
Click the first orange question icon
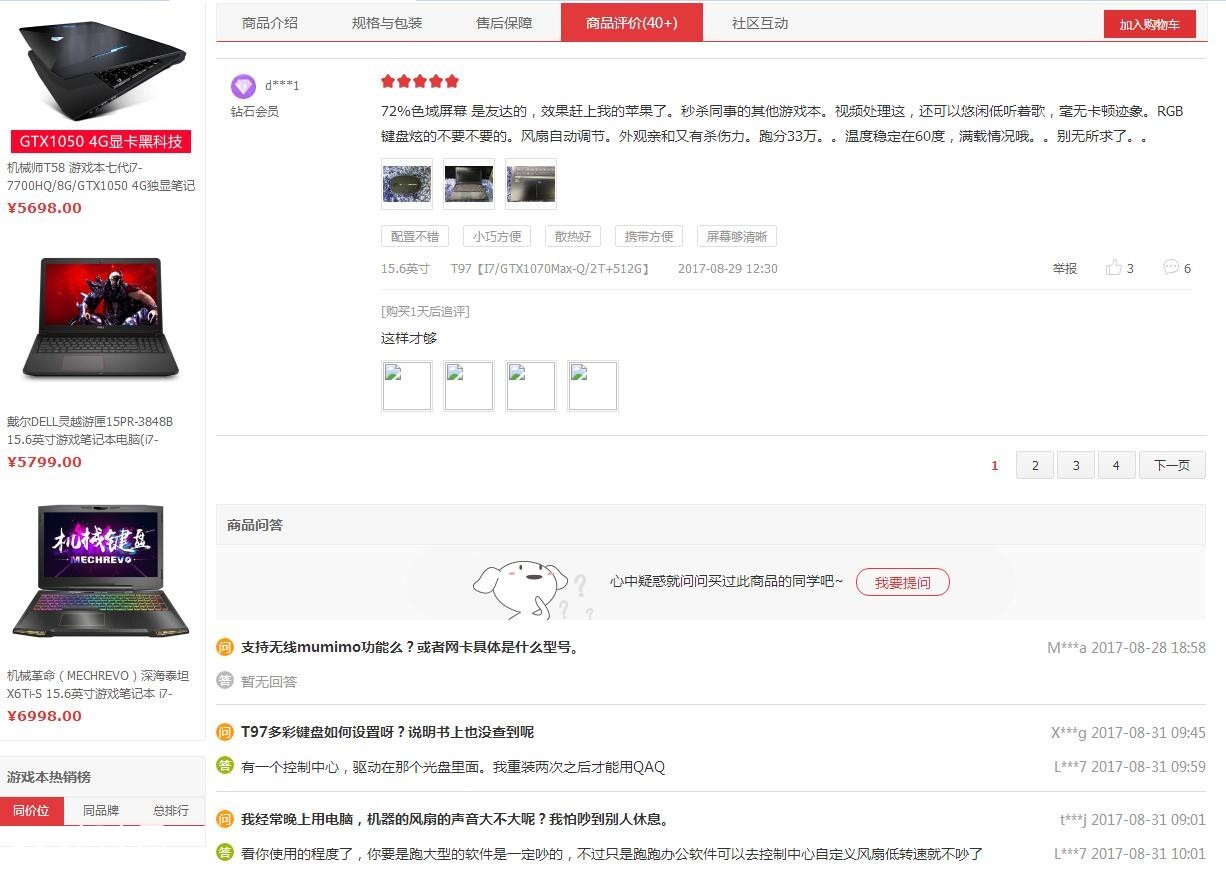(225, 647)
